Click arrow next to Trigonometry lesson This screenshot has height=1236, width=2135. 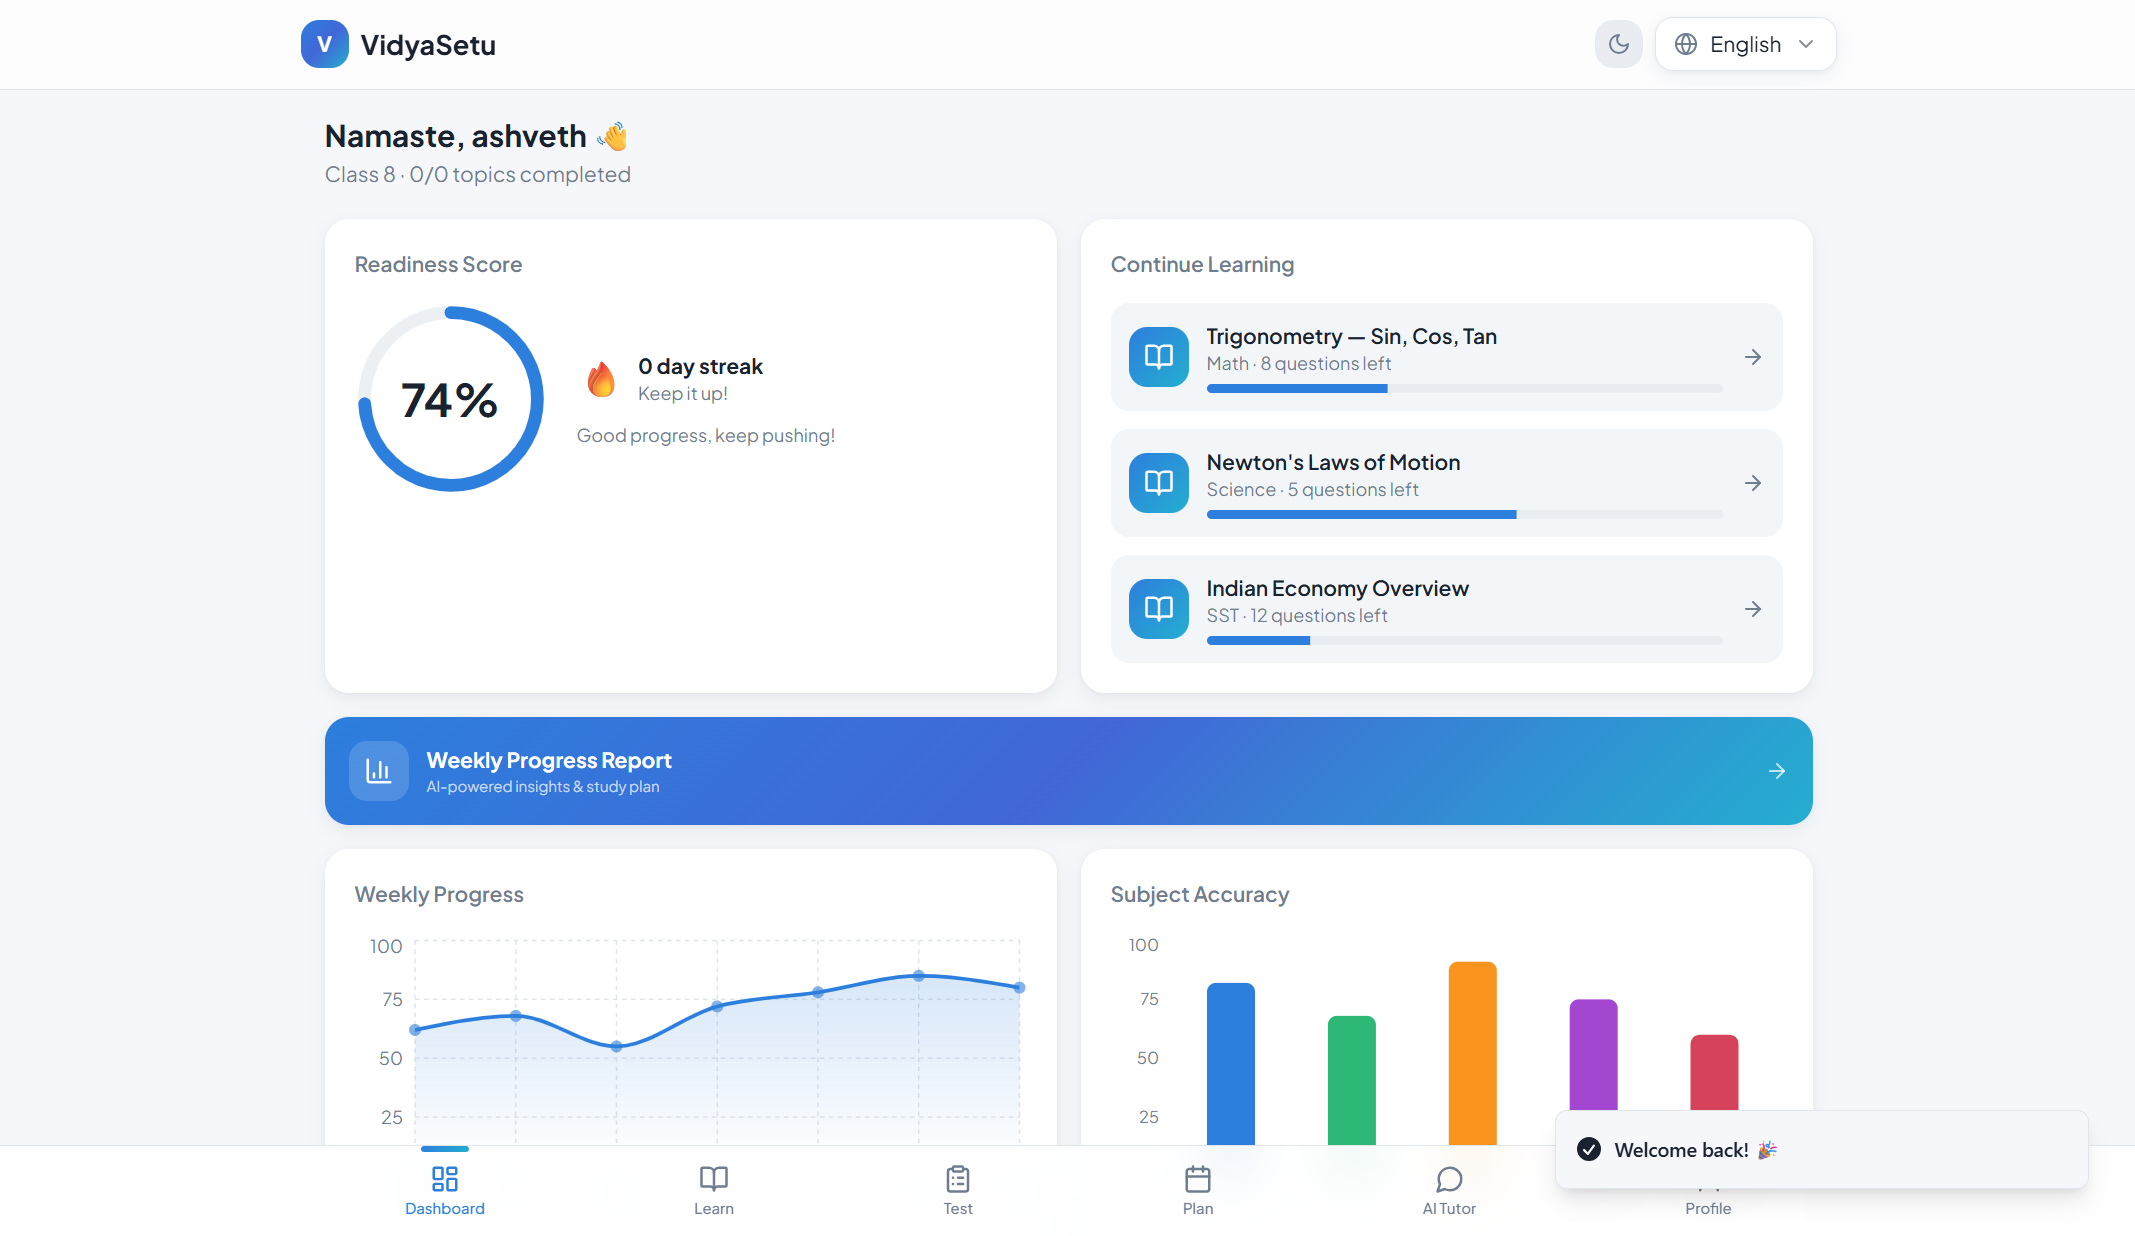coord(1752,357)
